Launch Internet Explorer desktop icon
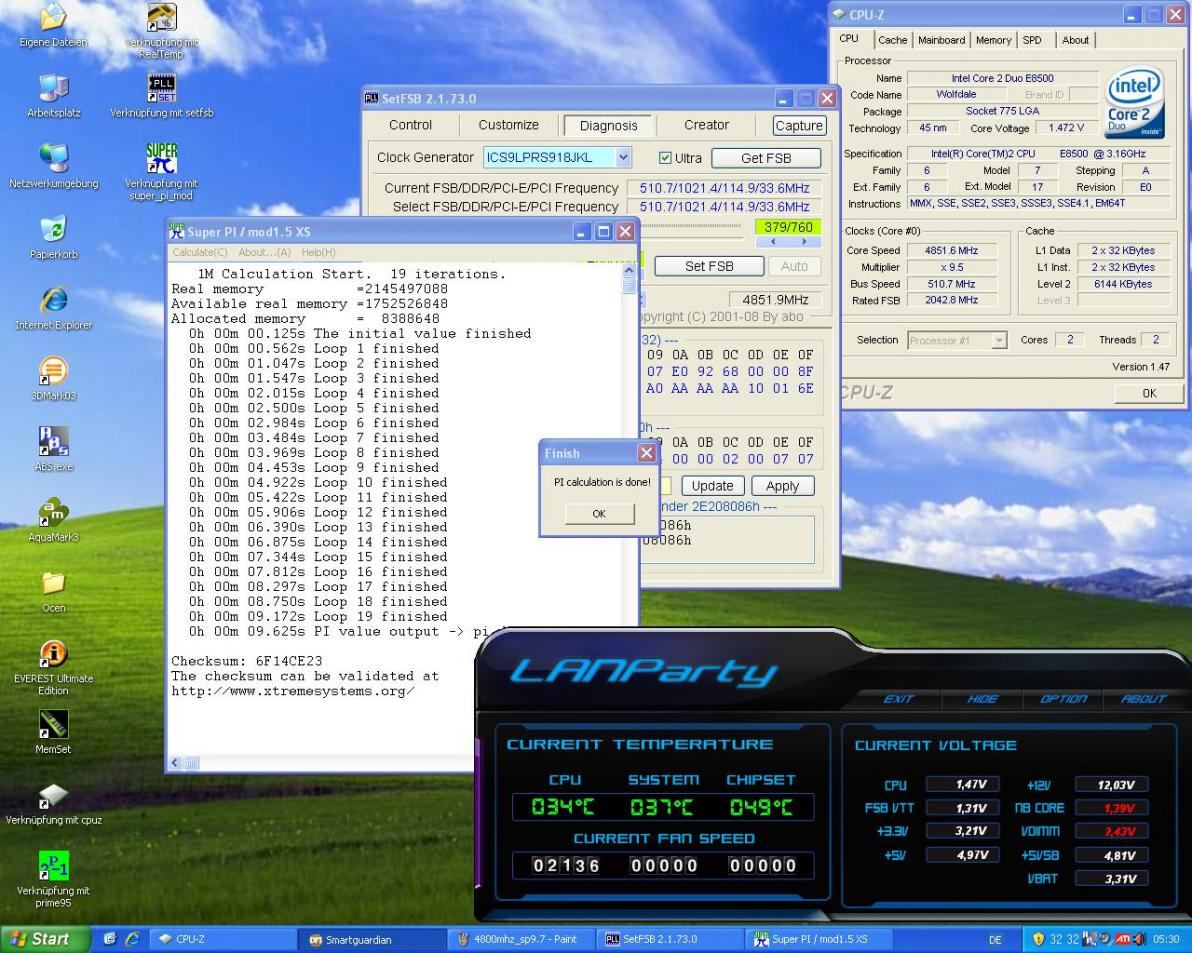The height and width of the screenshot is (953, 1192). 53,299
